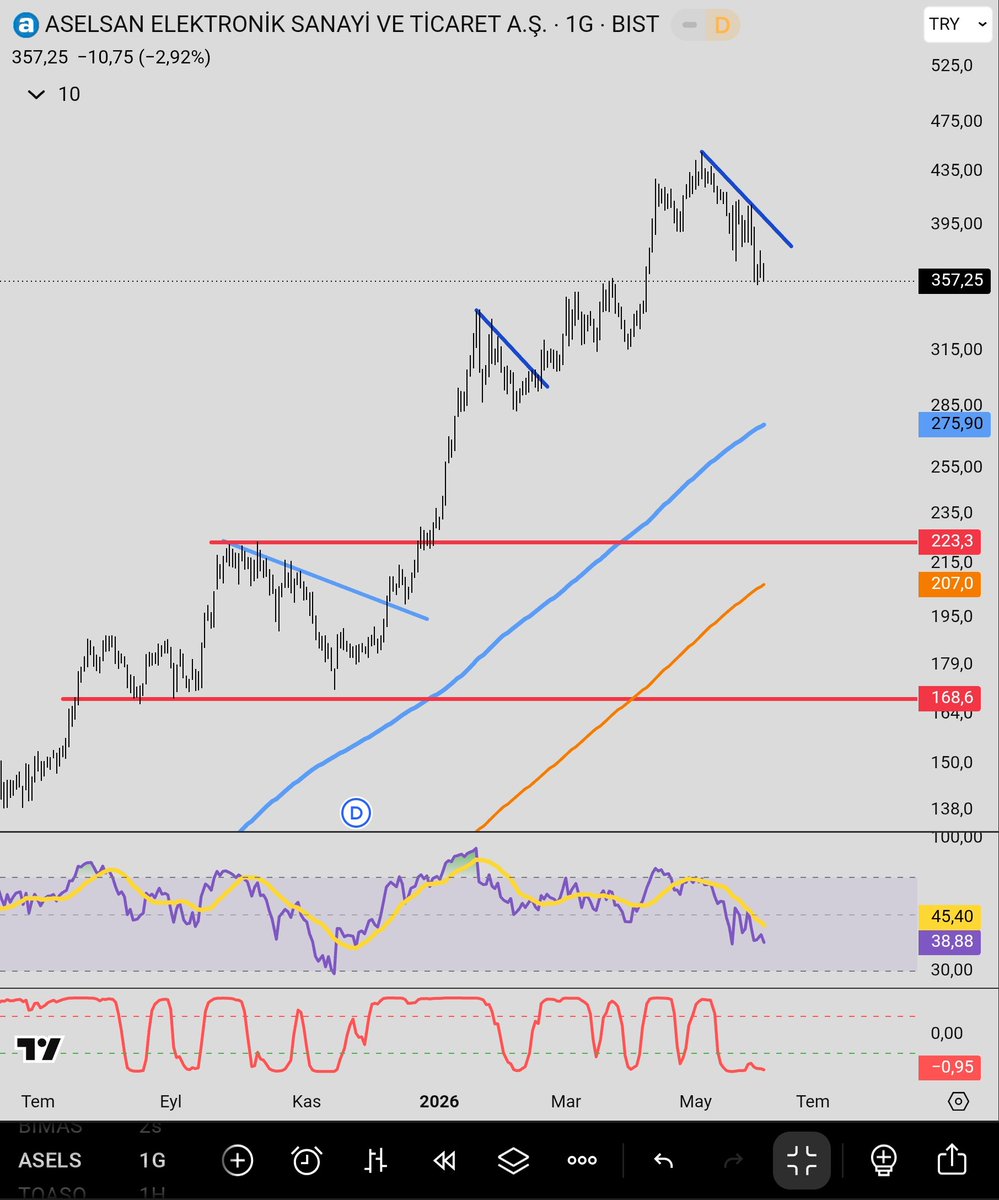The height and width of the screenshot is (1200, 999).
Task: Select ASELS ticker in the bottom bar
Action: pos(50,1160)
